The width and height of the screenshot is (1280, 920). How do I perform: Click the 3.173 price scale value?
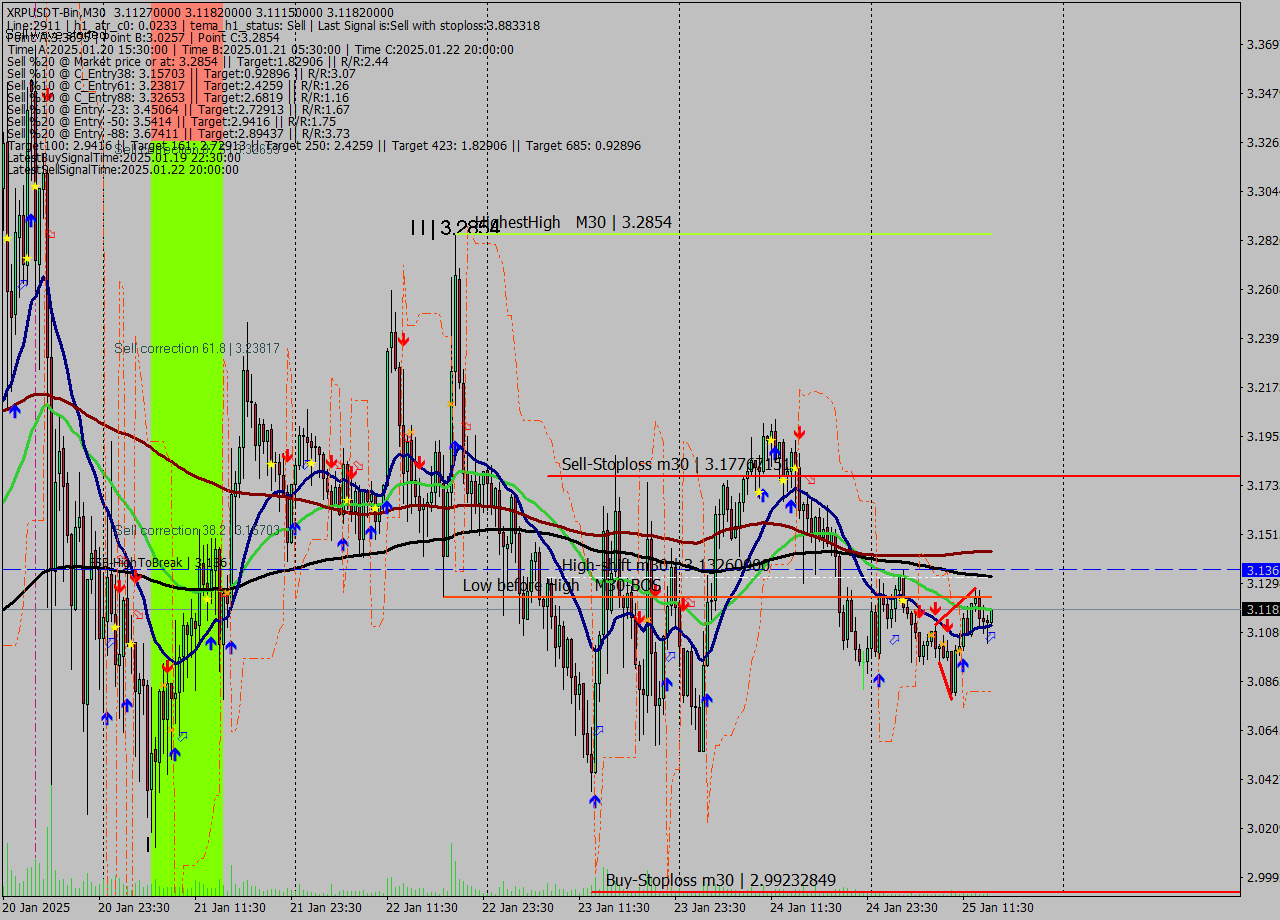(x=1263, y=485)
